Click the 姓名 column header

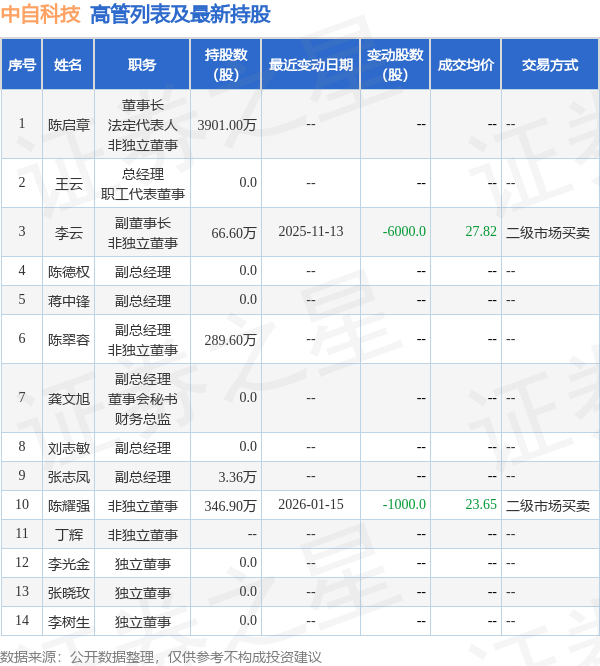[x=68, y=65]
